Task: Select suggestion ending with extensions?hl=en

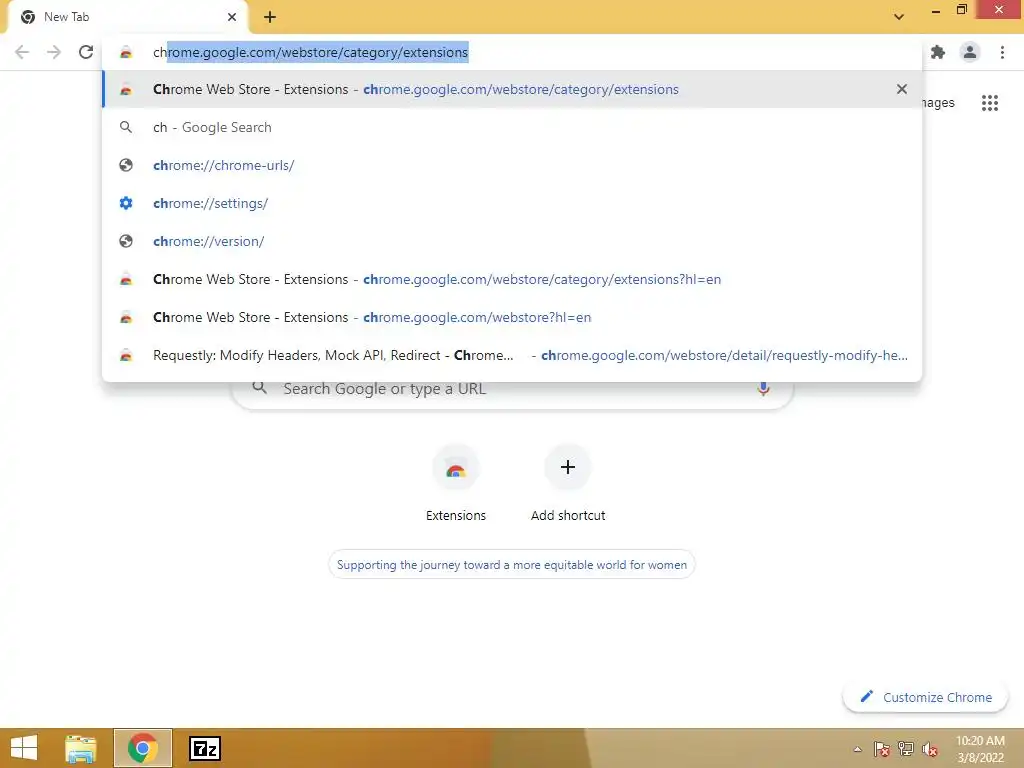Action: tap(512, 279)
